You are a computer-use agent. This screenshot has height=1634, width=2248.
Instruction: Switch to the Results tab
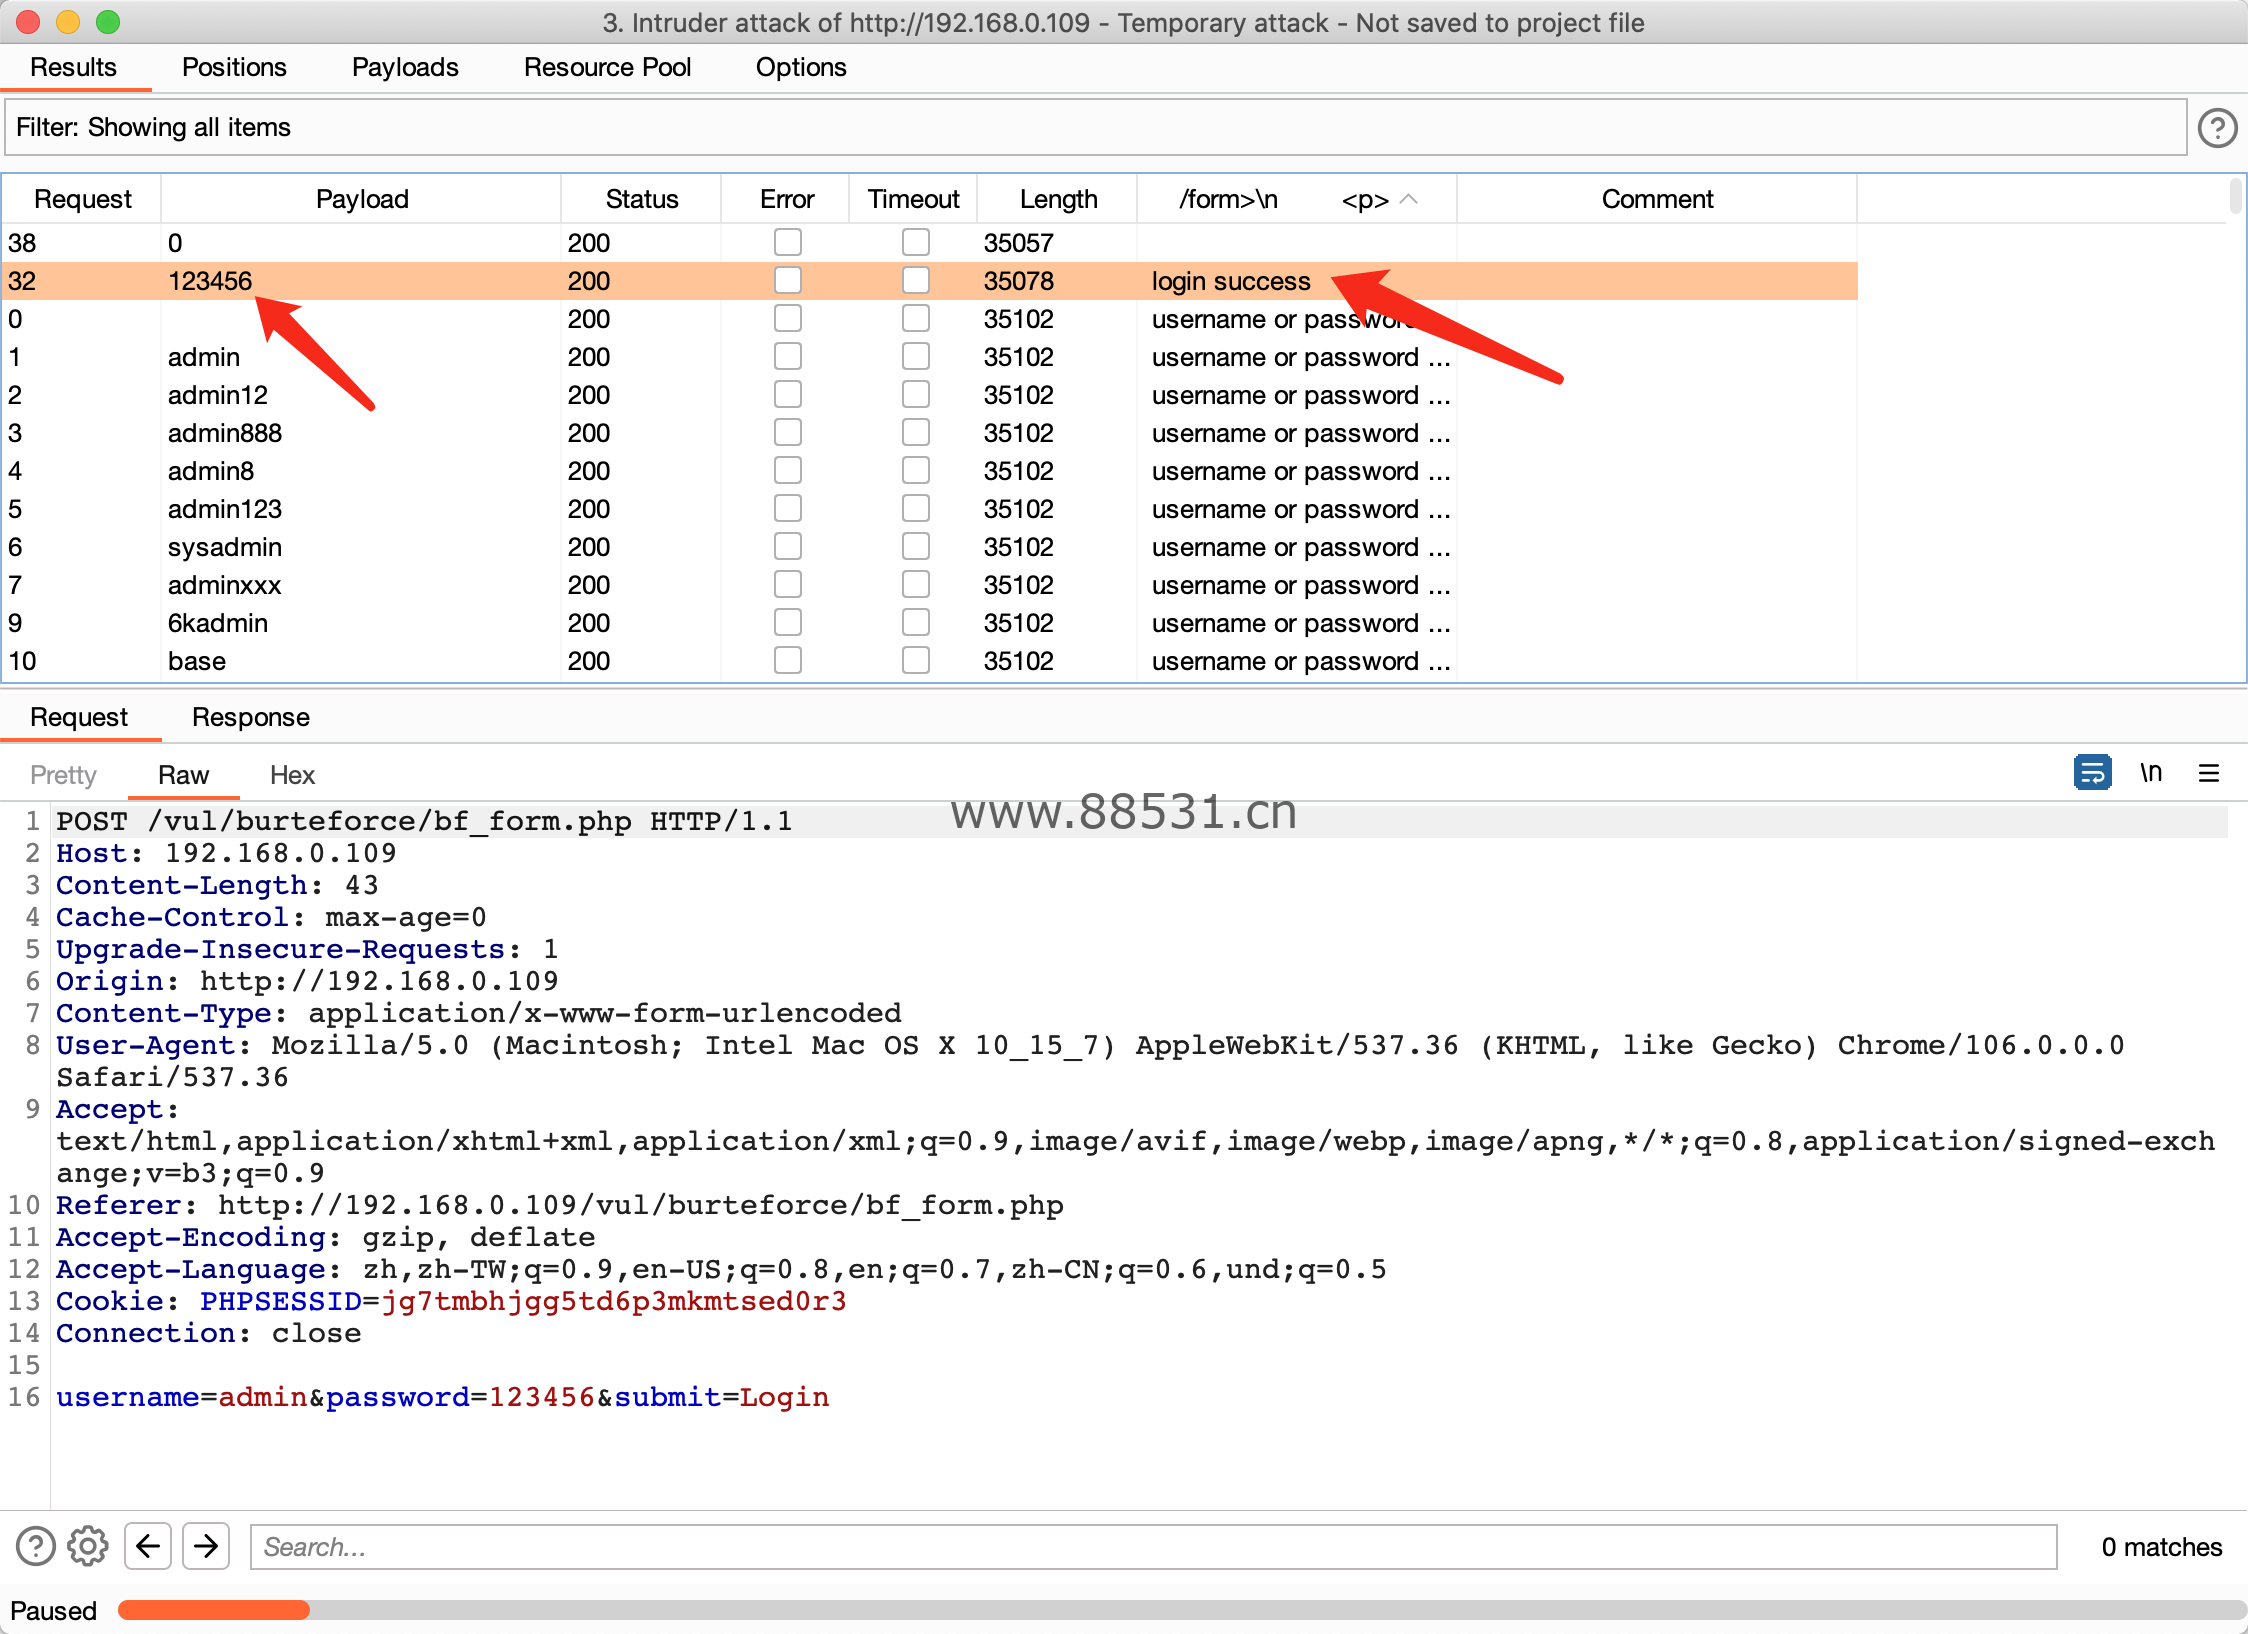click(73, 67)
